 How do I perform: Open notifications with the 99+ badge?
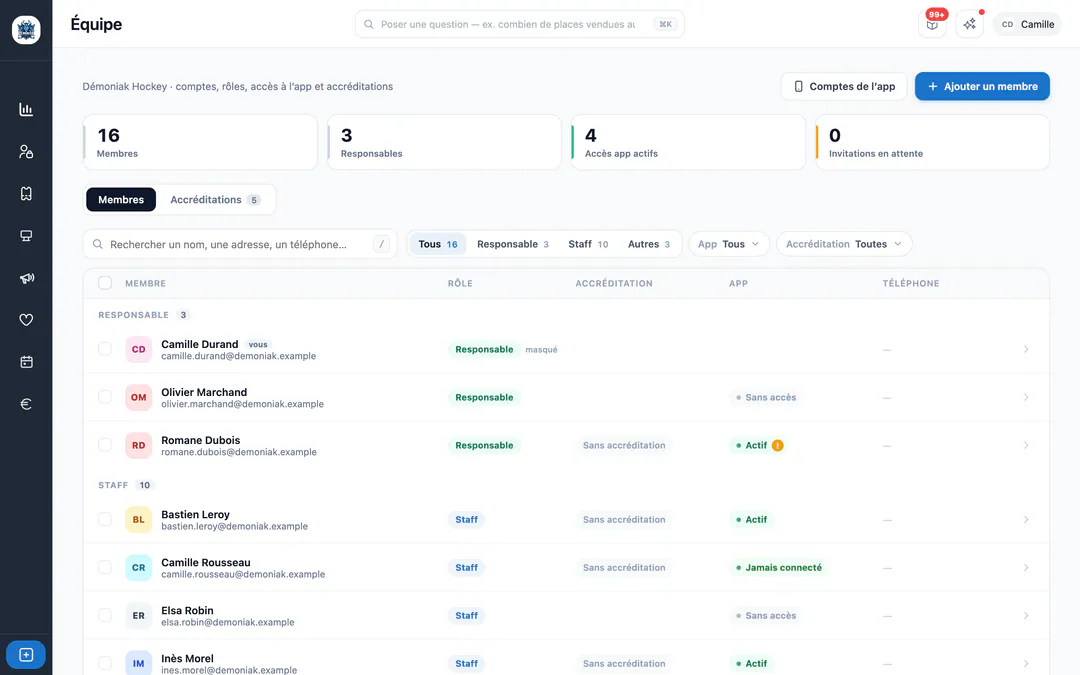[x=933, y=24]
